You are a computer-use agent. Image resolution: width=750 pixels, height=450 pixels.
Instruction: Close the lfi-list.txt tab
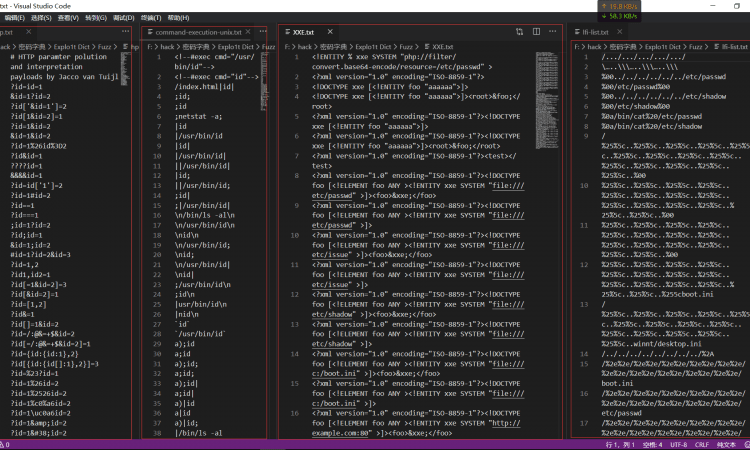620,32
